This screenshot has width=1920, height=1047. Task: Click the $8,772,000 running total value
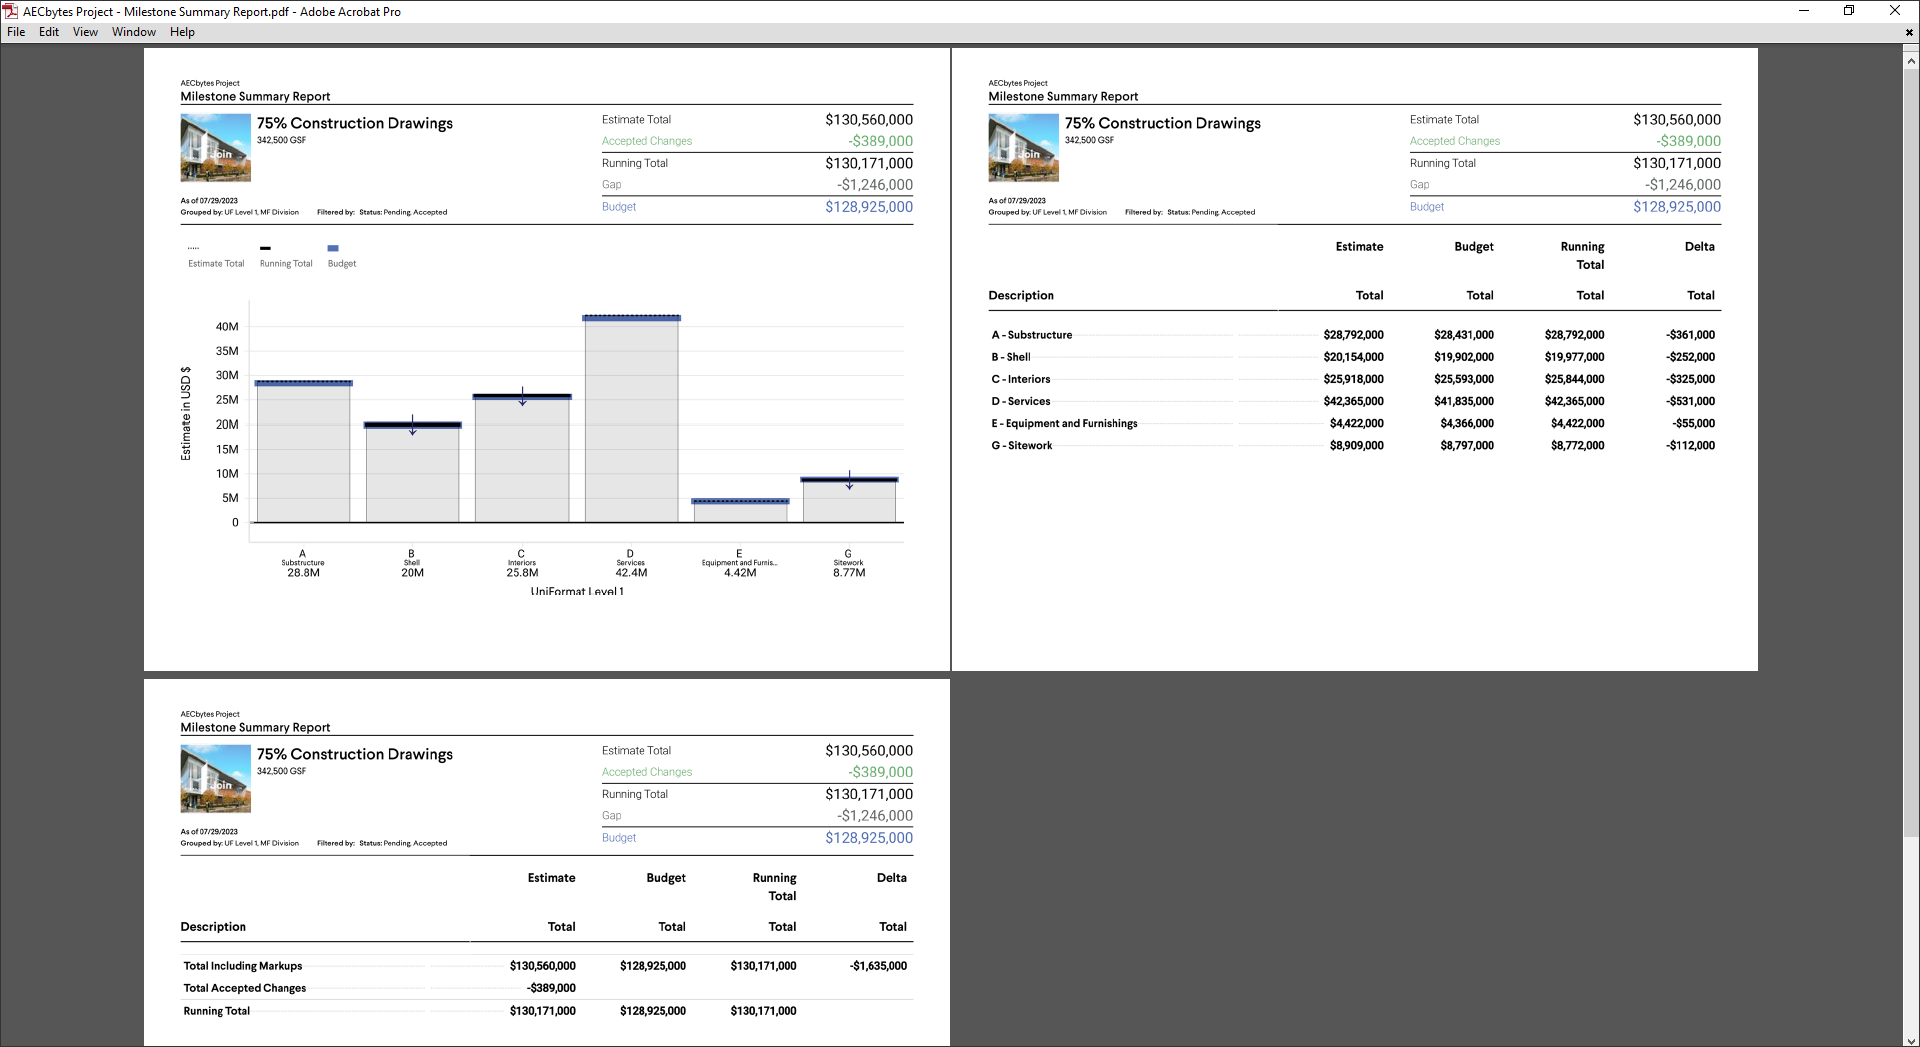1577,445
